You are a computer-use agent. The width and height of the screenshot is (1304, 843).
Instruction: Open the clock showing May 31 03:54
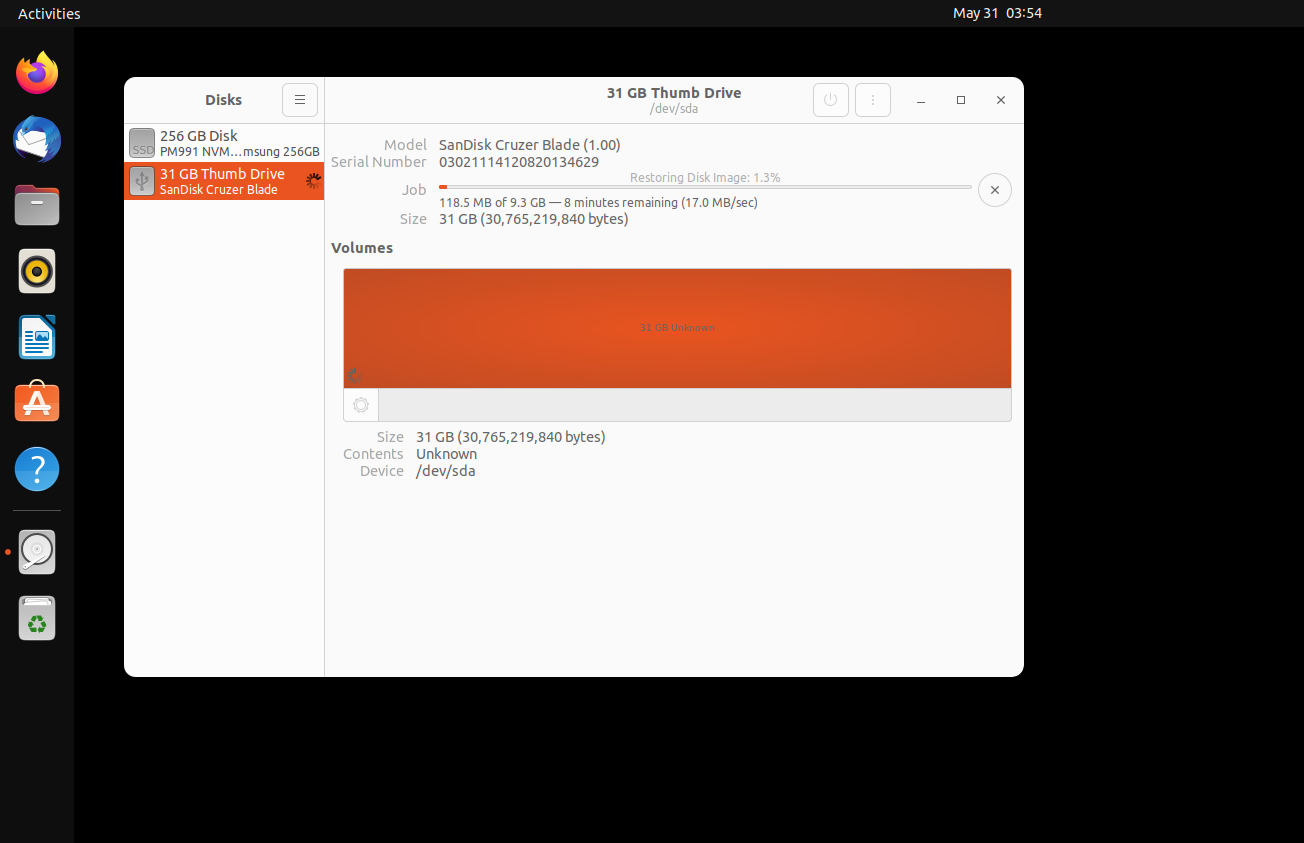pos(998,14)
